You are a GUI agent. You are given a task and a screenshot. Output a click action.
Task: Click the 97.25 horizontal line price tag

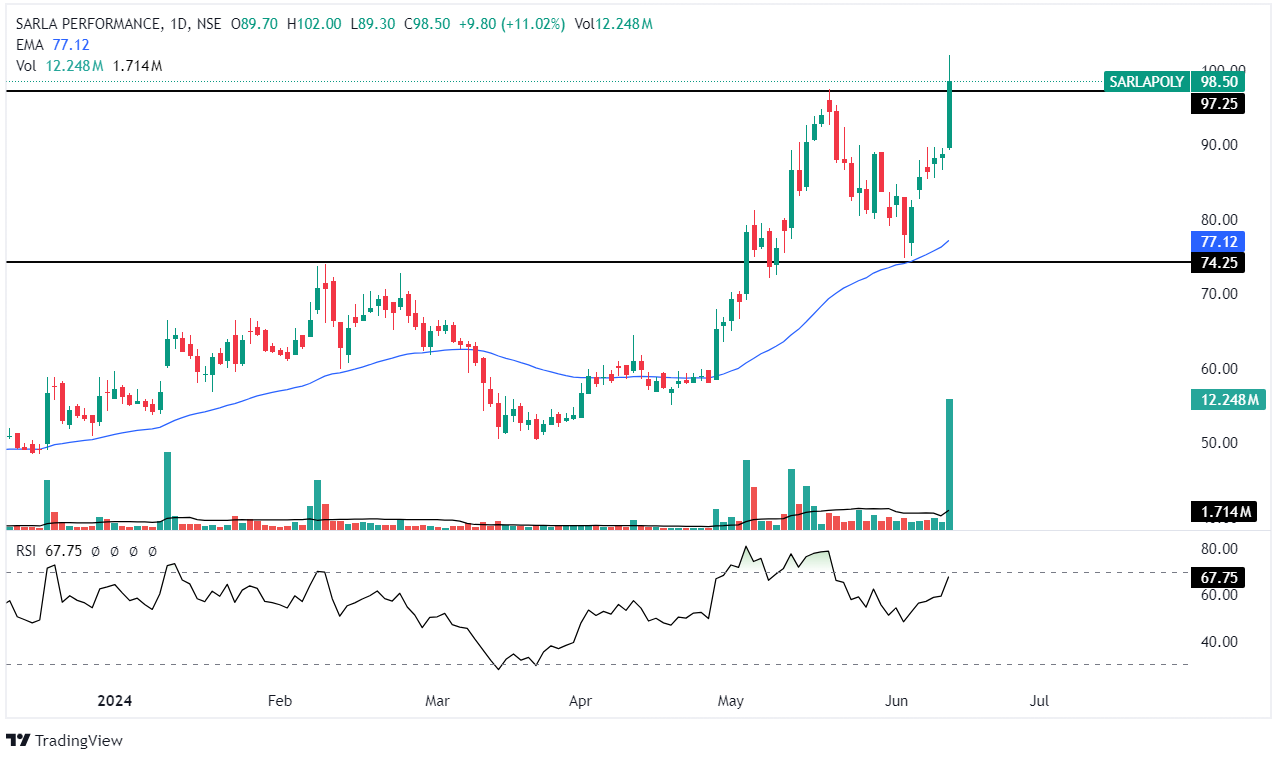1218,104
